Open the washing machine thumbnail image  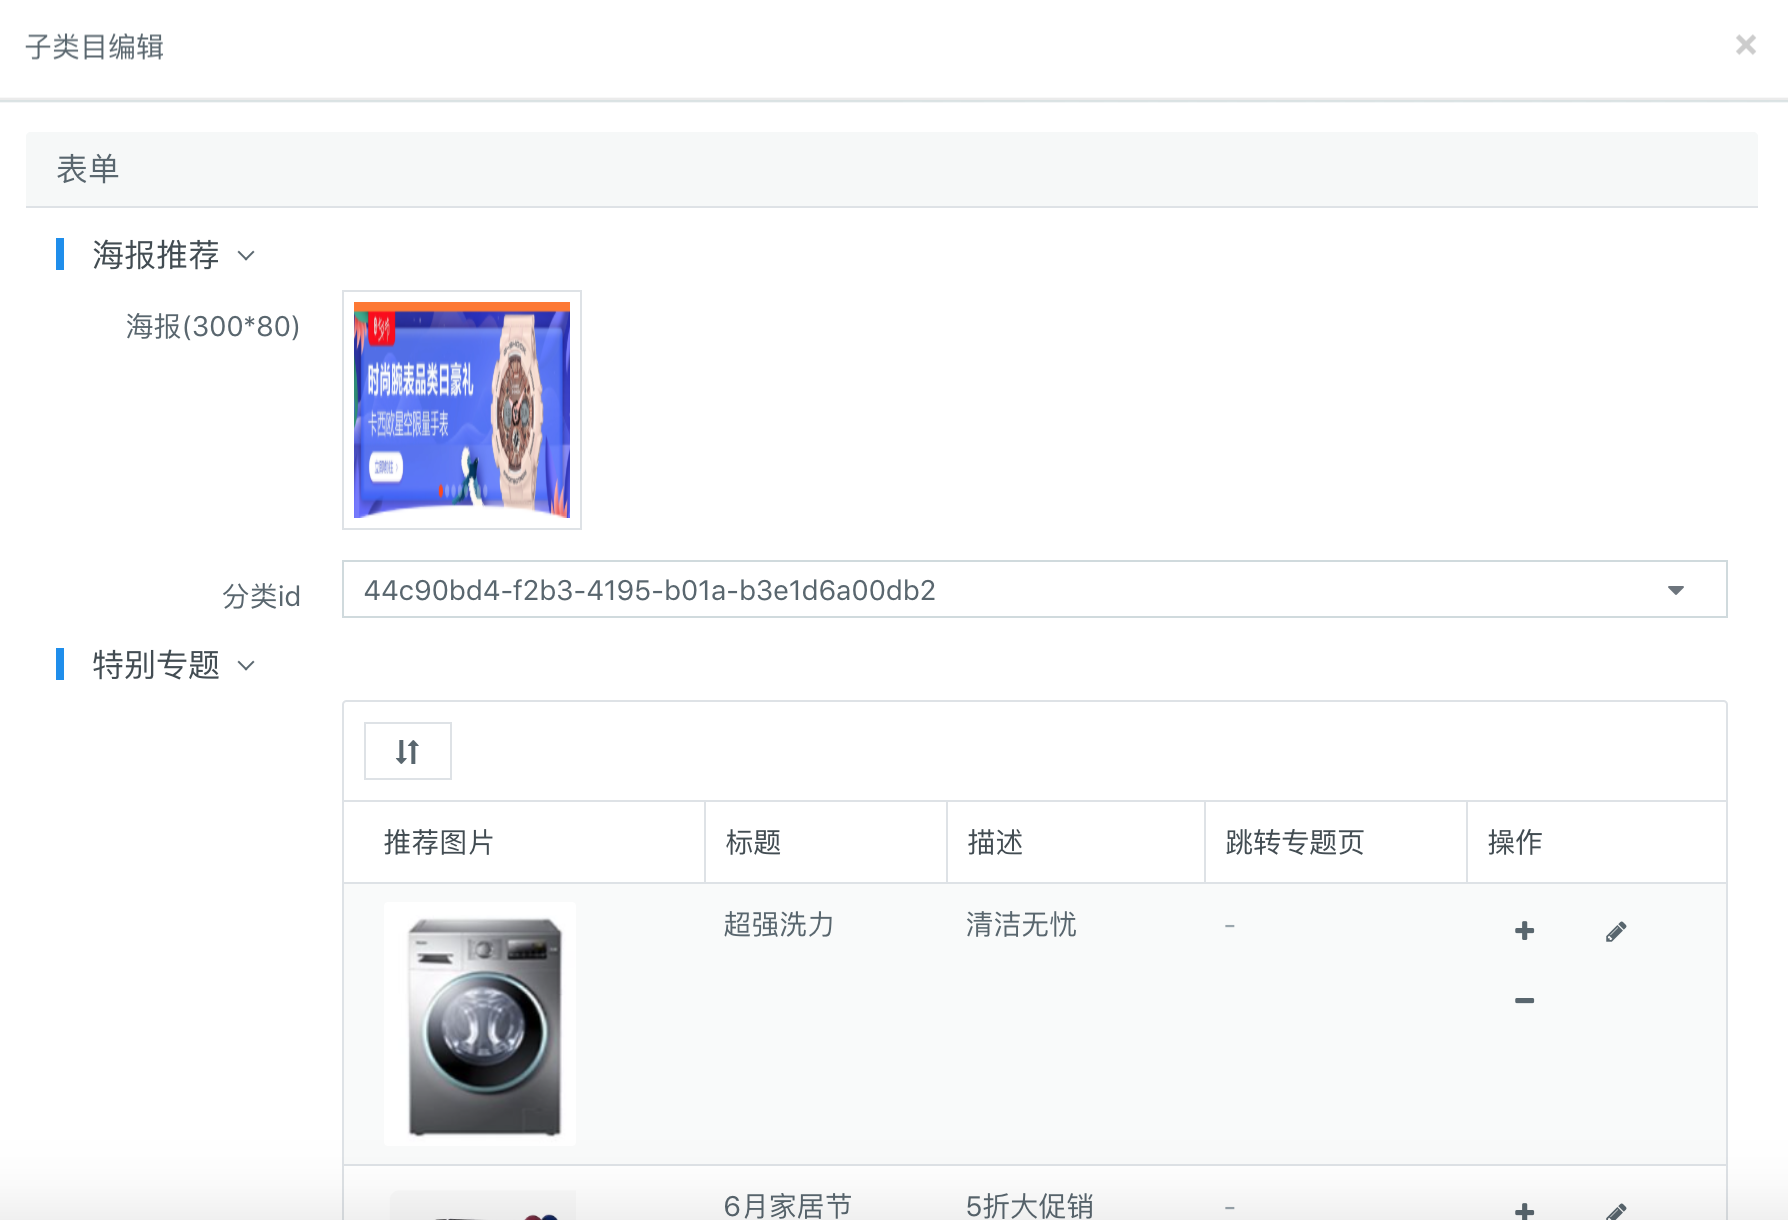tap(480, 1024)
